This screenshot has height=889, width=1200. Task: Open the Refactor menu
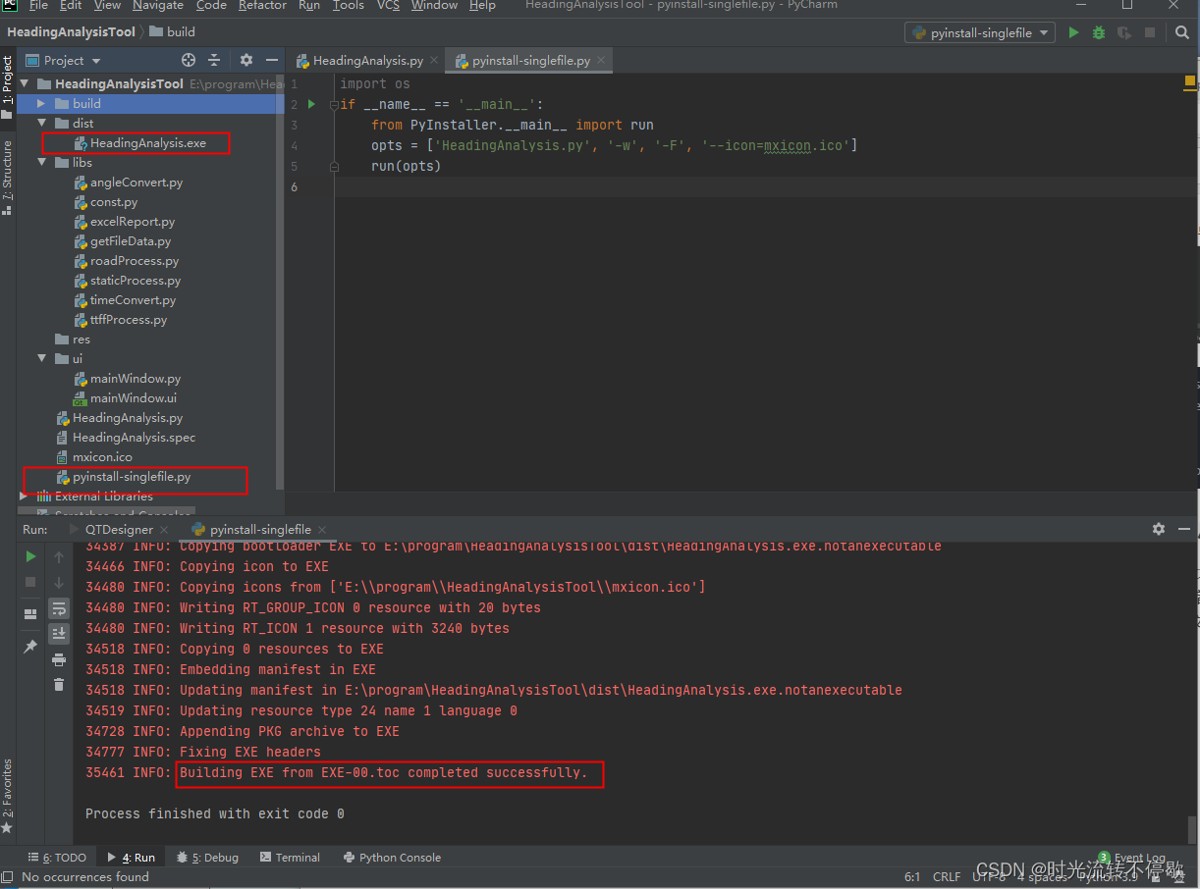pyautogui.click(x=262, y=6)
